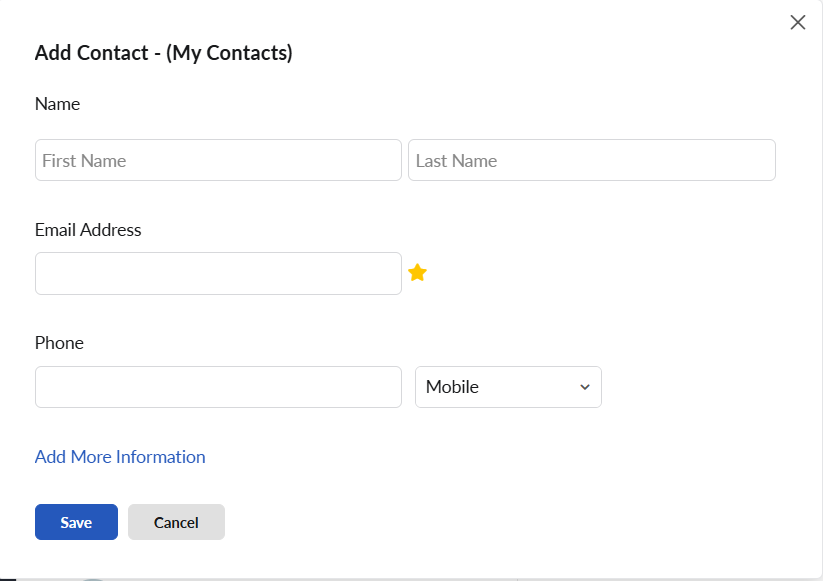Save the new contact
The width and height of the screenshot is (823, 581).
[77, 522]
